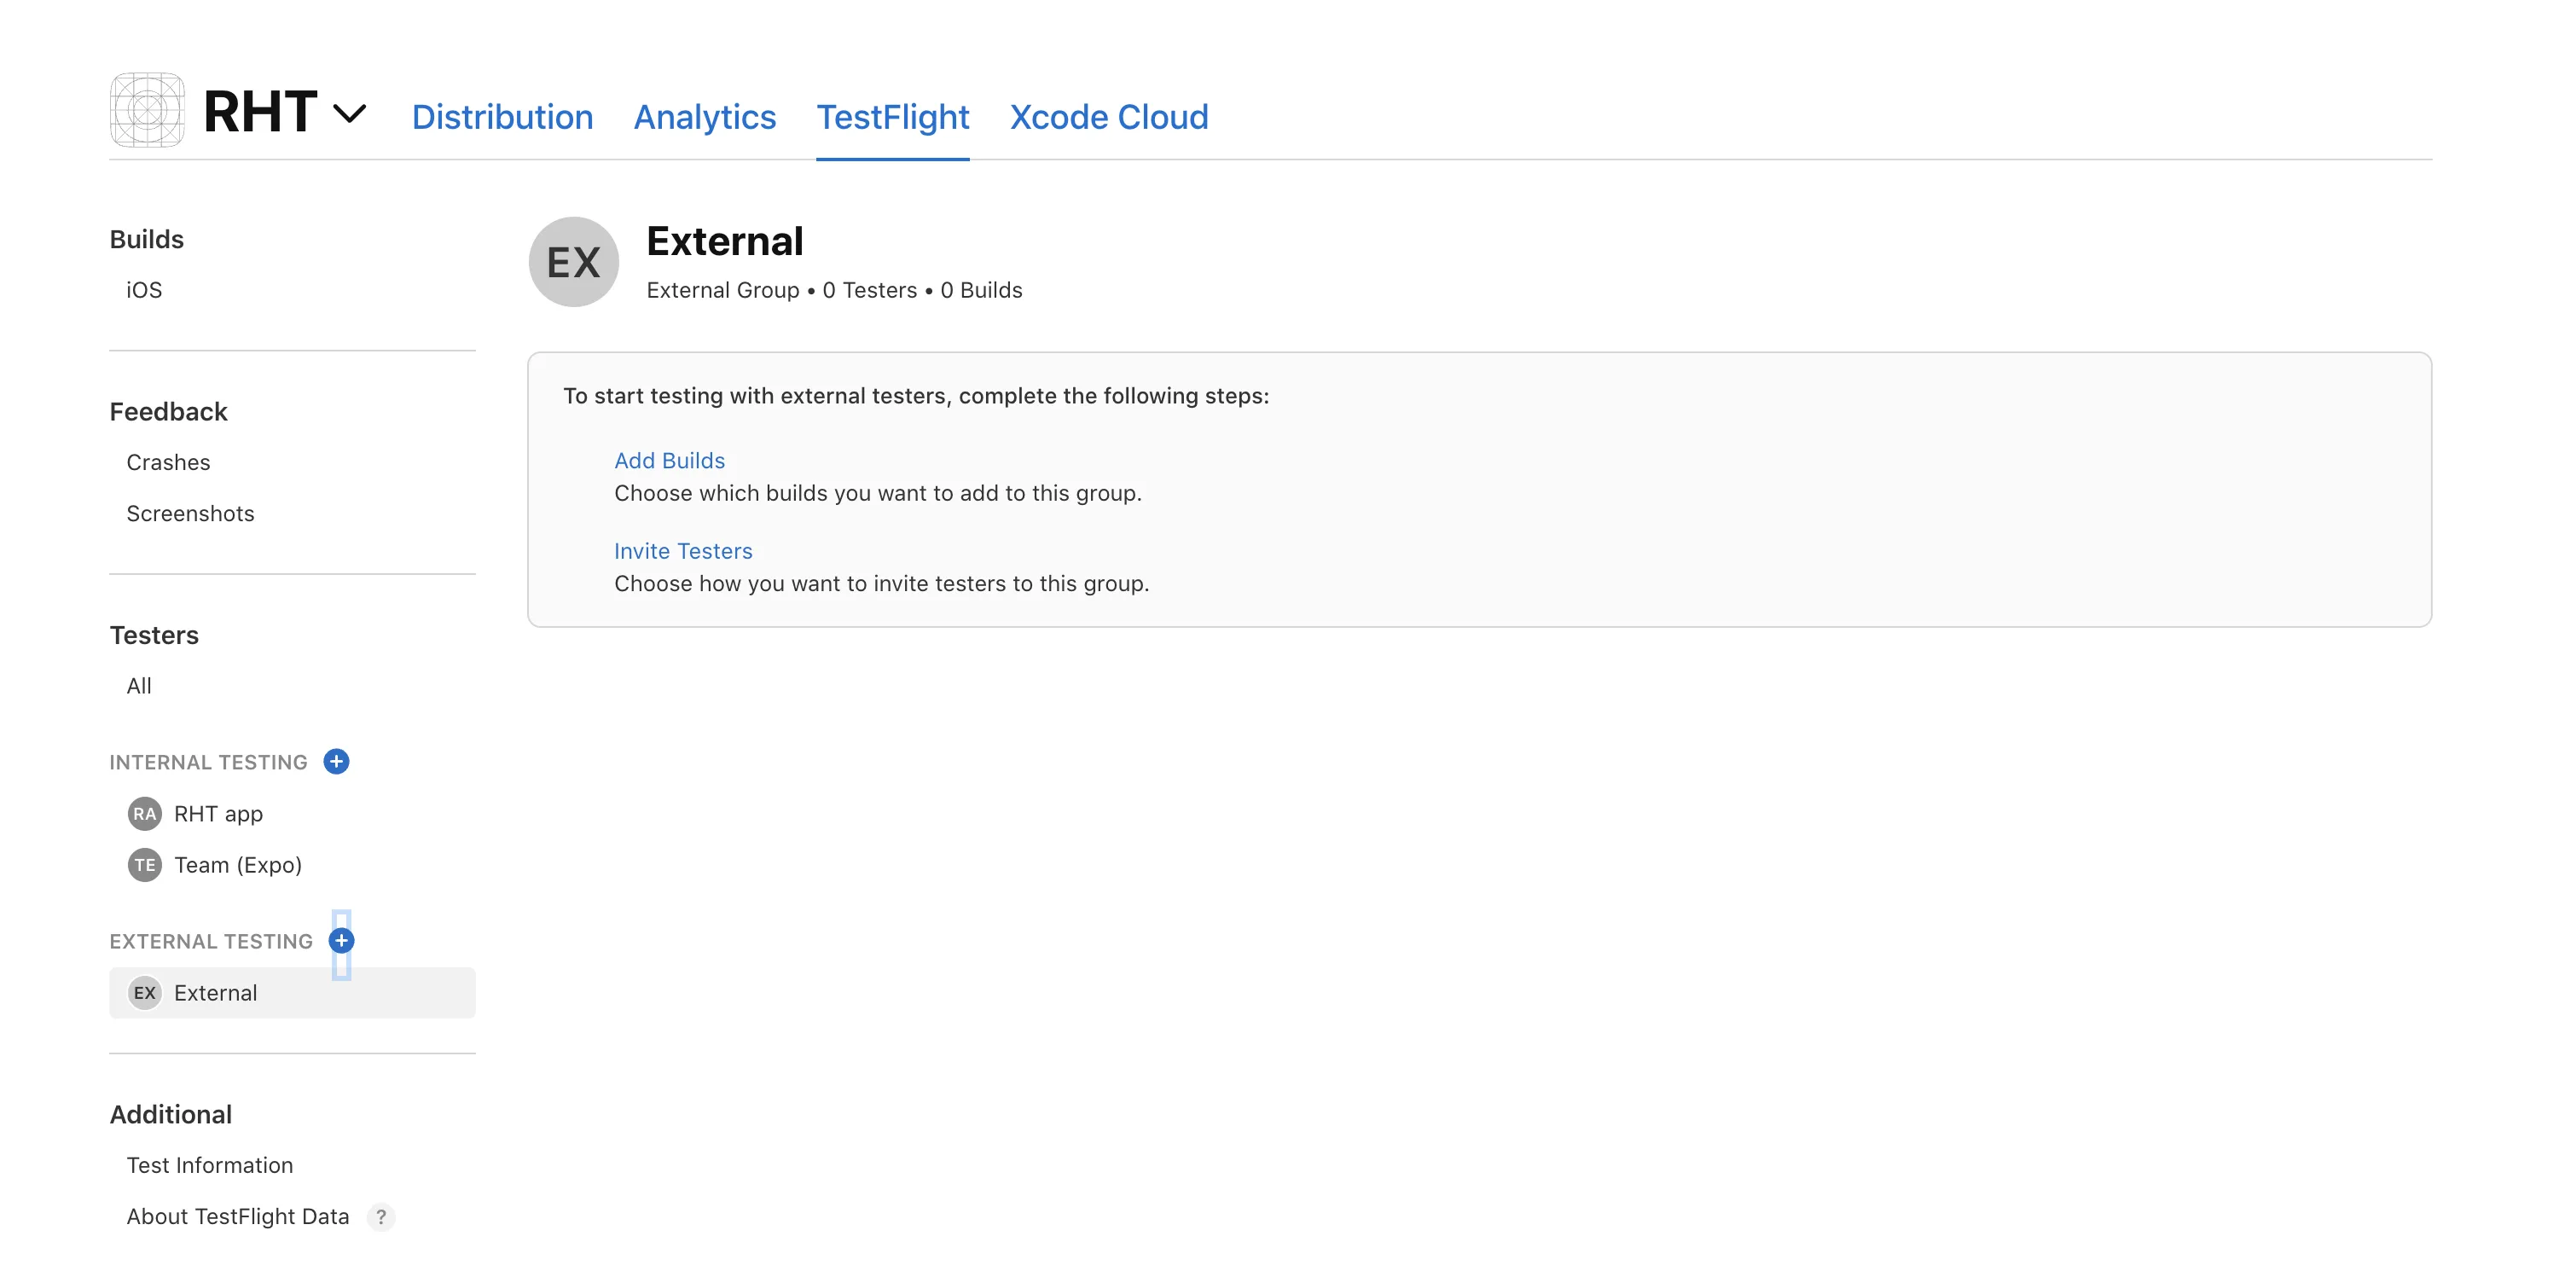Click the help question mark icon
The height and width of the screenshot is (1271, 2576).
(381, 1217)
